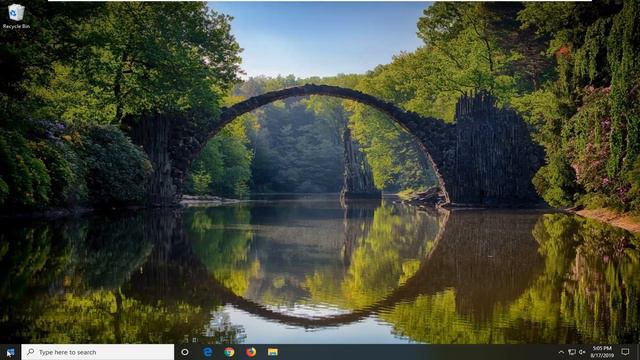Screen dimensions: 640x360
Task: Open Cortana circle icon on taskbar
Action: tap(185, 352)
